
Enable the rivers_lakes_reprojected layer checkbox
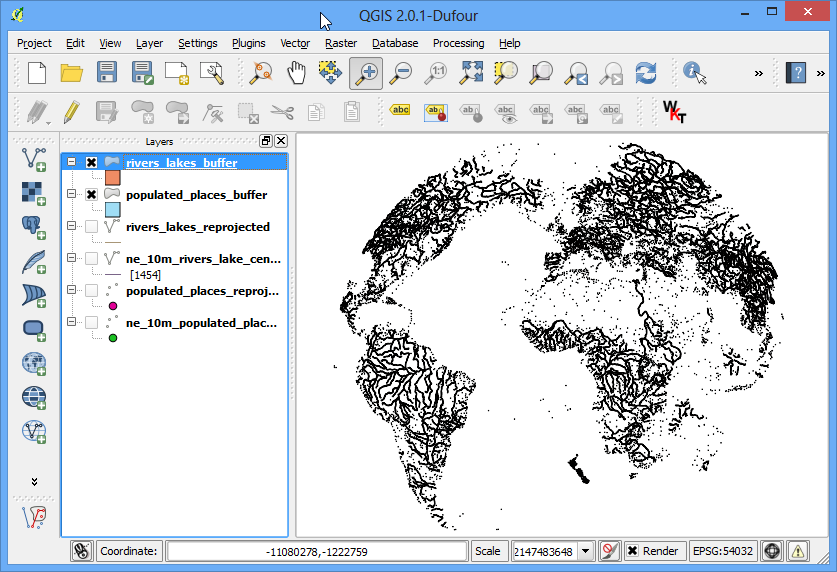pos(92,226)
